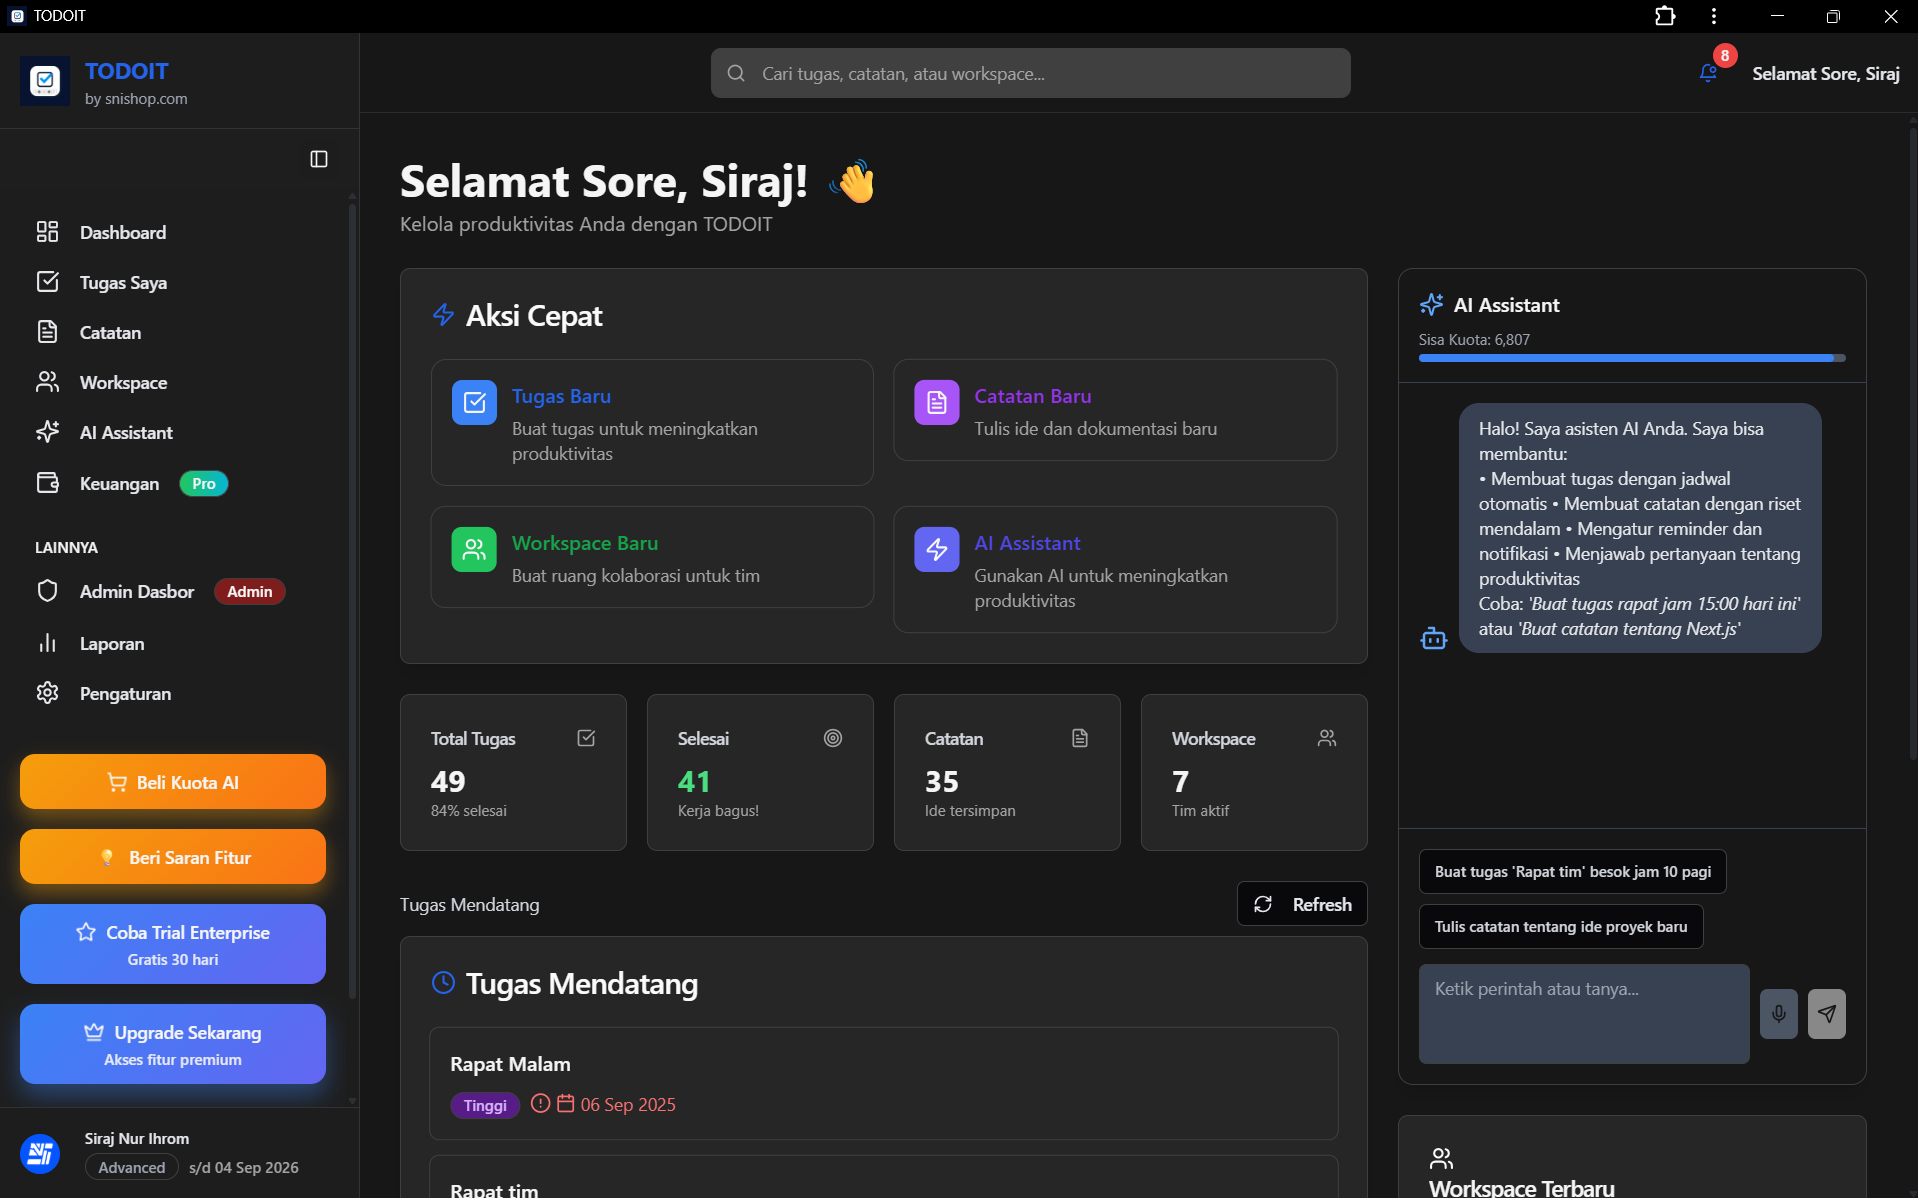This screenshot has height=1198, width=1918.
Task: Select the 'Tulis catatan tentang ide proyek baru' suggestion
Action: coord(1560,927)
